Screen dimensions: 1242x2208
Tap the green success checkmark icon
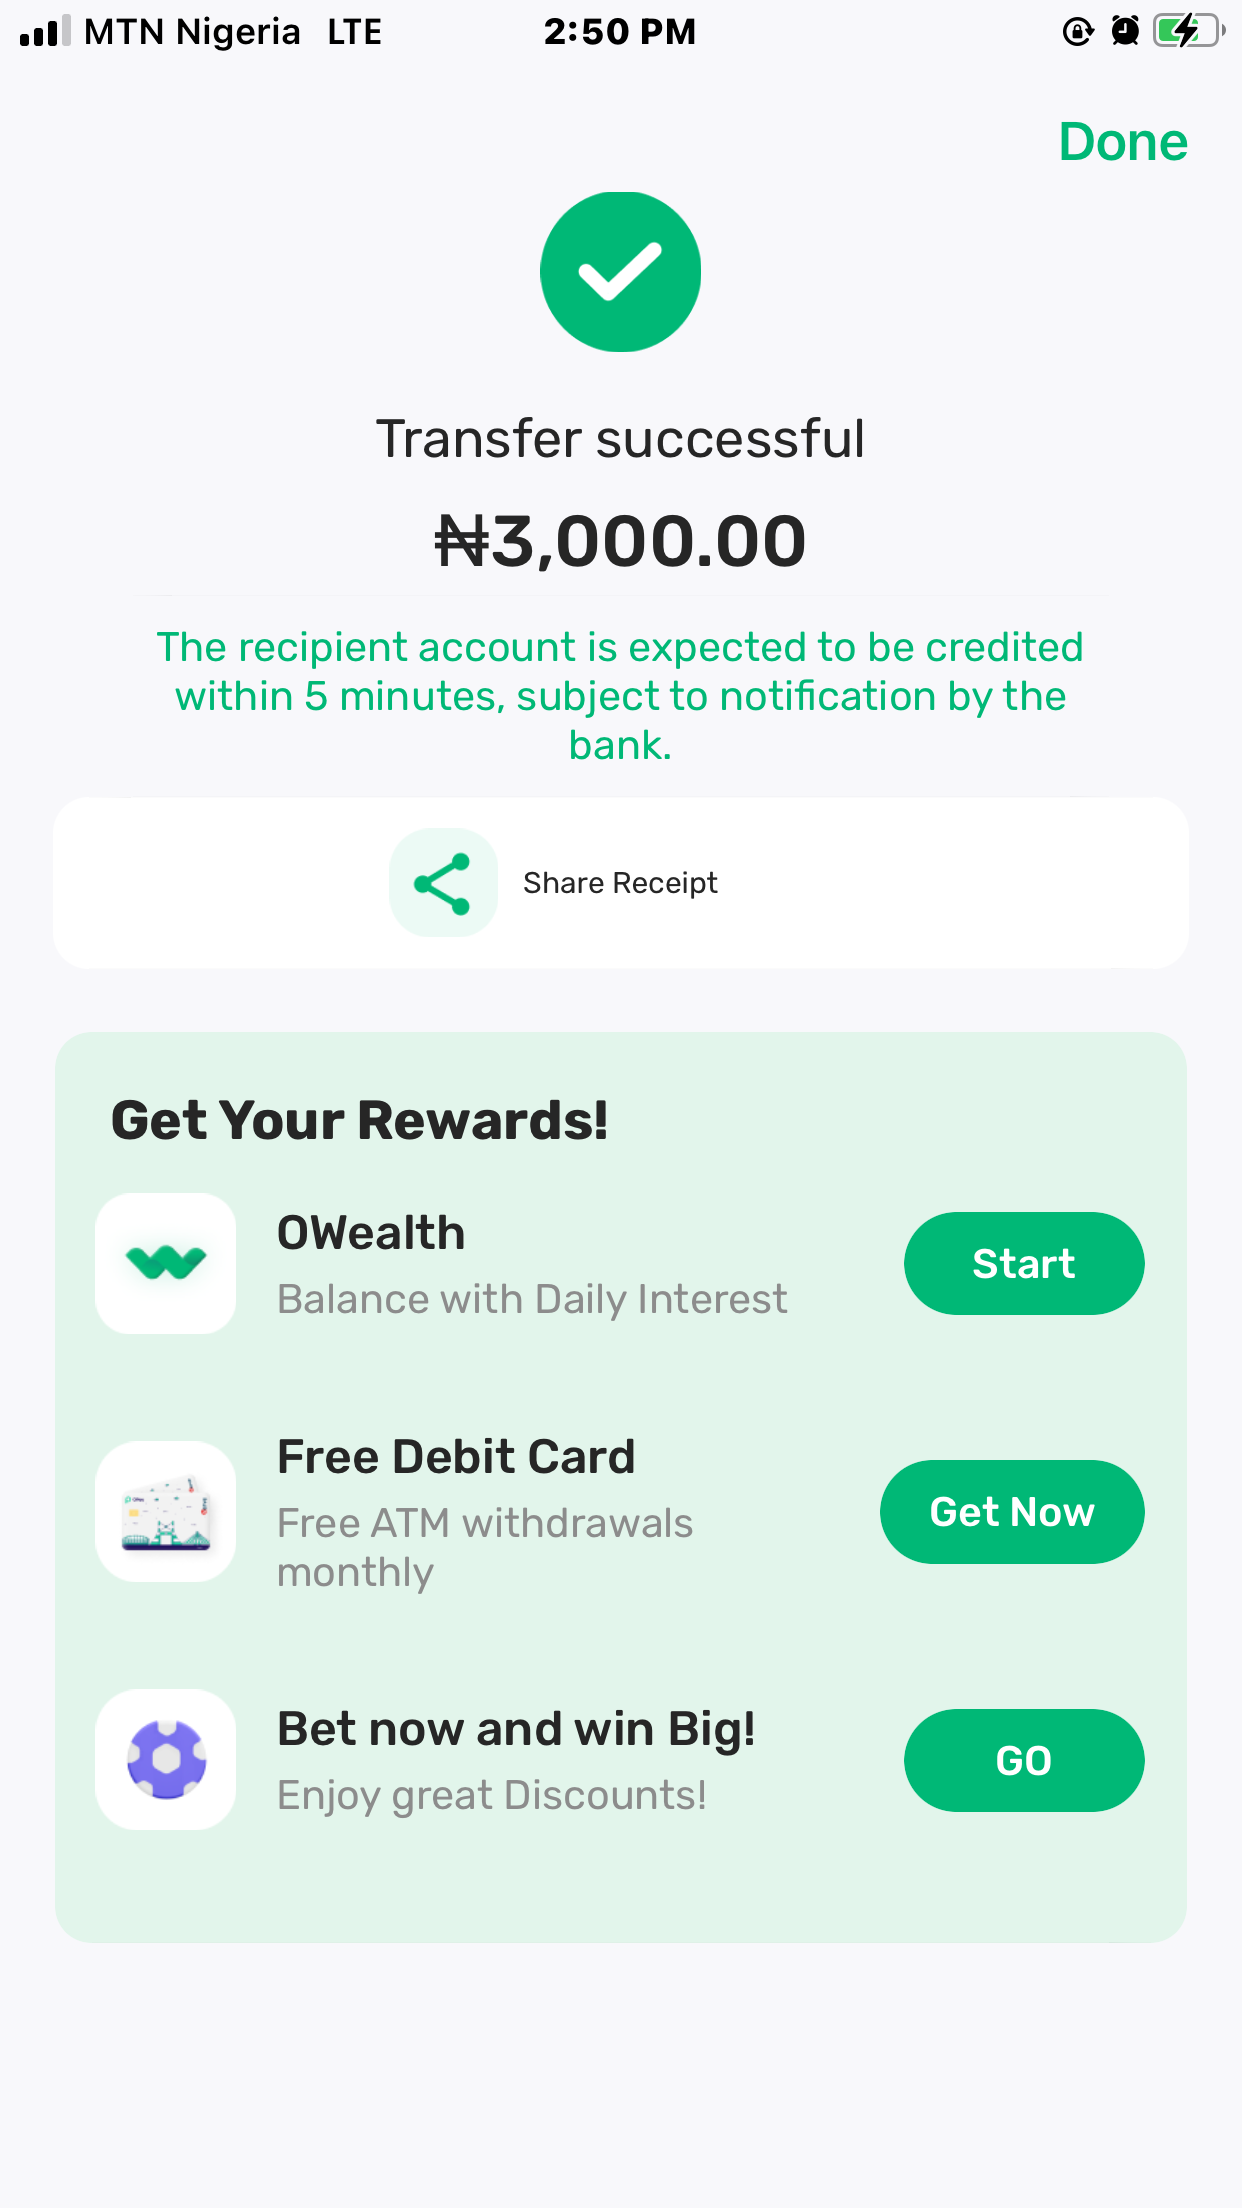[x=620, y=272]
